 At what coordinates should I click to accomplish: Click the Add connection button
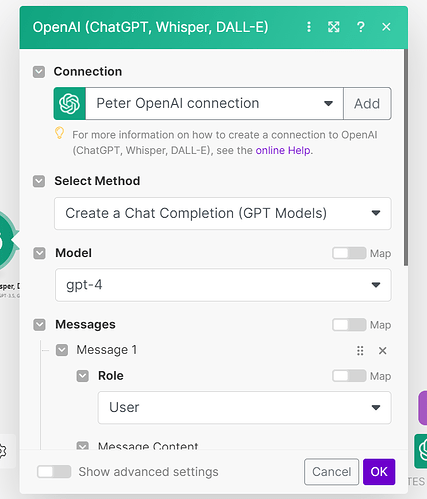367,104
